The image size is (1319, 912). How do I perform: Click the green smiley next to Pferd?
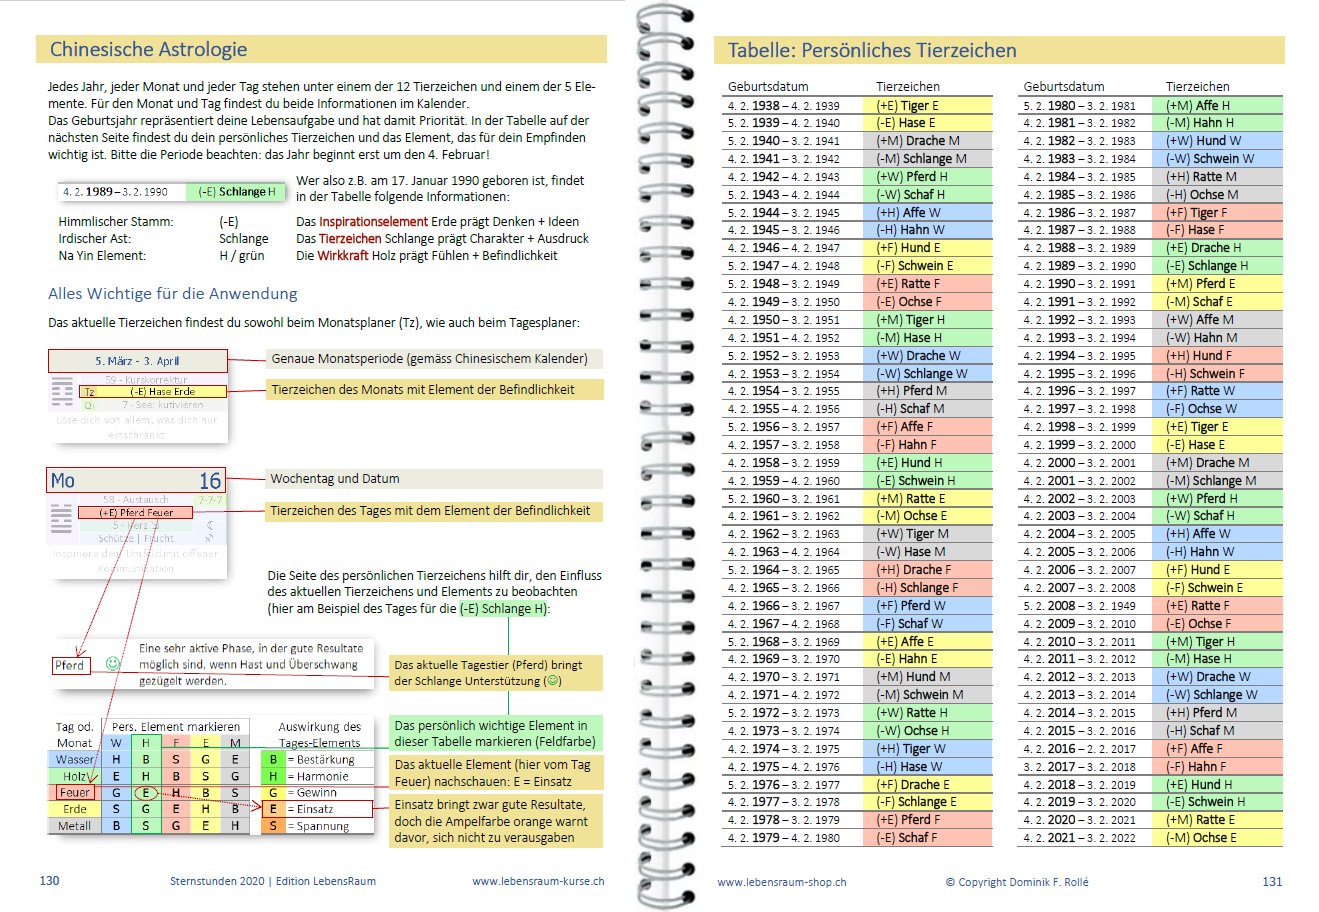click(113, 663)
